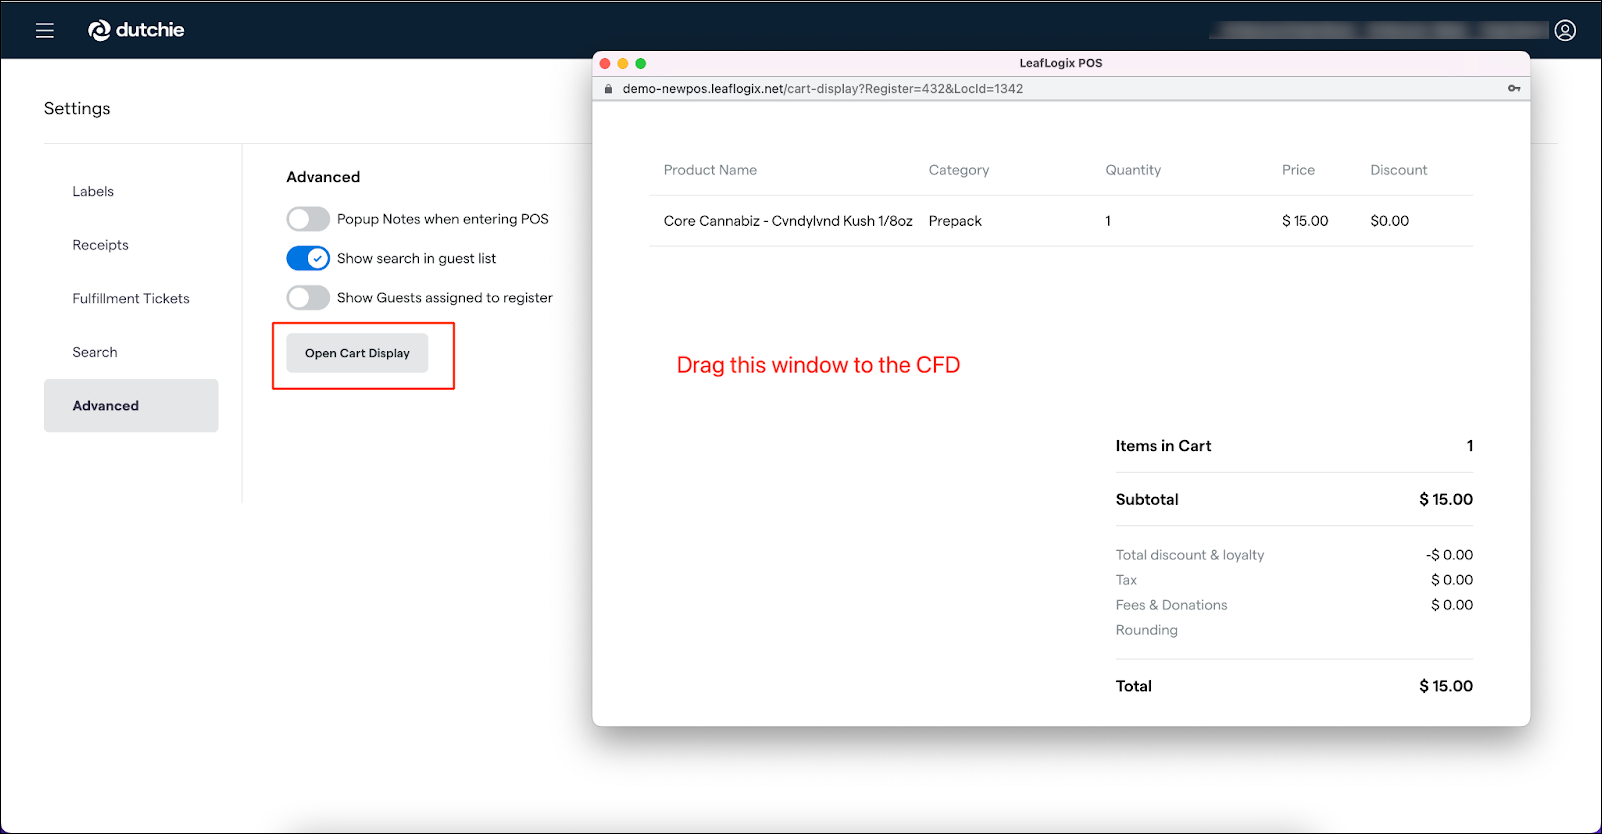1602x834 pixels.
Task: Open the user profile icon
Action: [1565, 31]
